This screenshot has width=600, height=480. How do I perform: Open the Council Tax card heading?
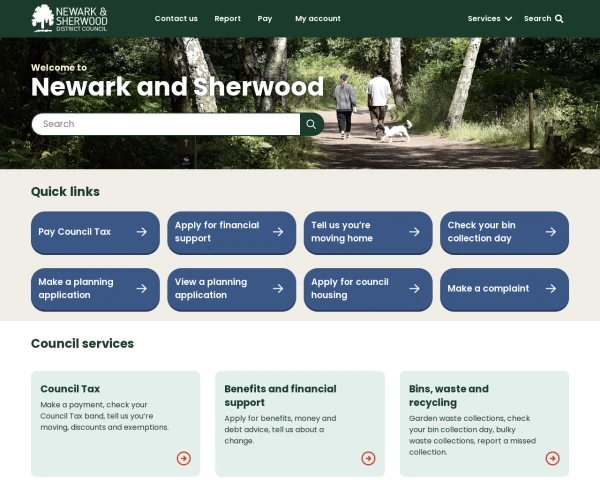tap(70, 389)
